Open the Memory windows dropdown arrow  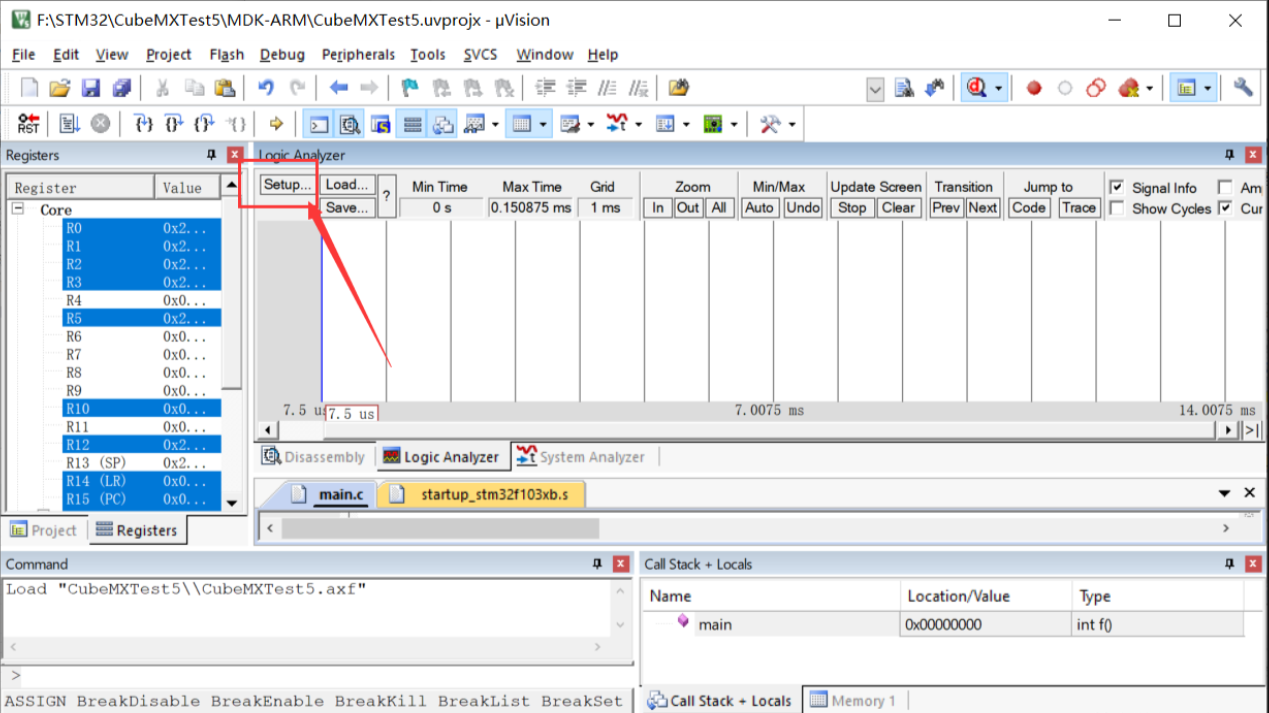pos(543,124)
